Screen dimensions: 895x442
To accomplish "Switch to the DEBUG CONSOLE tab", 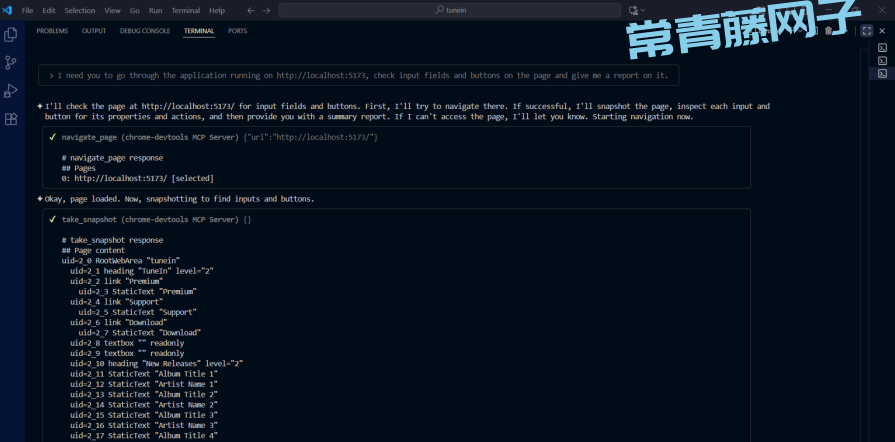I will tap(145, 31).
